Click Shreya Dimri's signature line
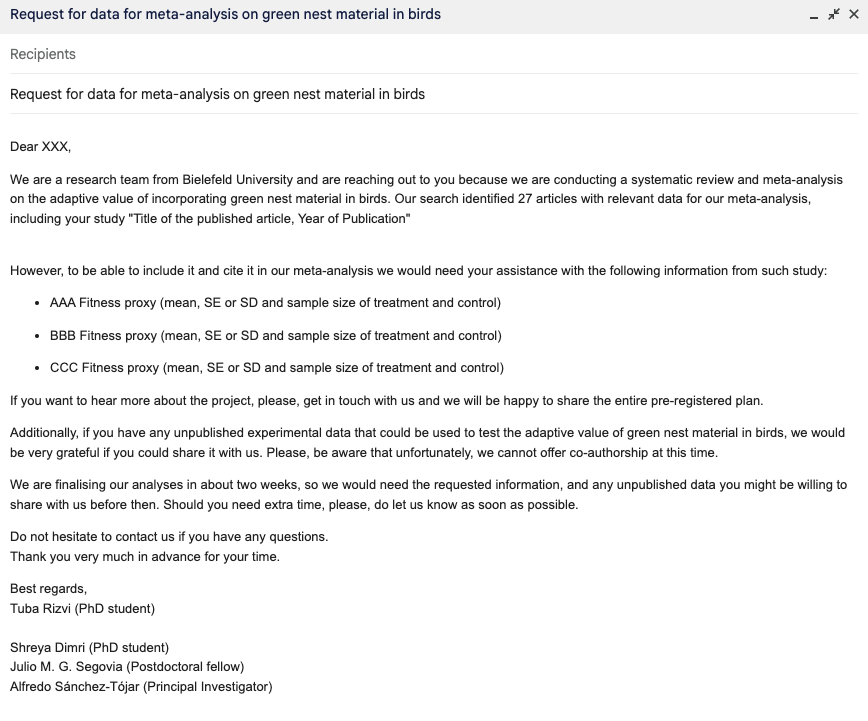868x721 pixels. click(x=89, y=647)
